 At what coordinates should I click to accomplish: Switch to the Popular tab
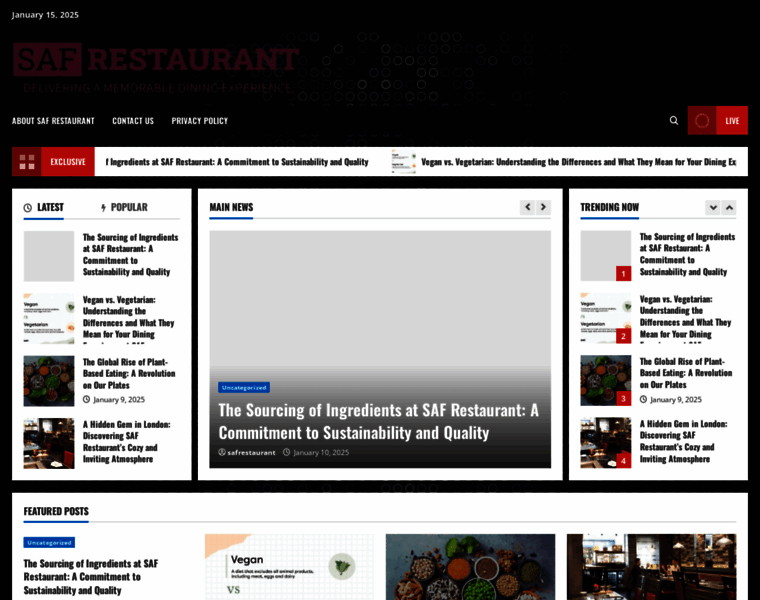124,207
